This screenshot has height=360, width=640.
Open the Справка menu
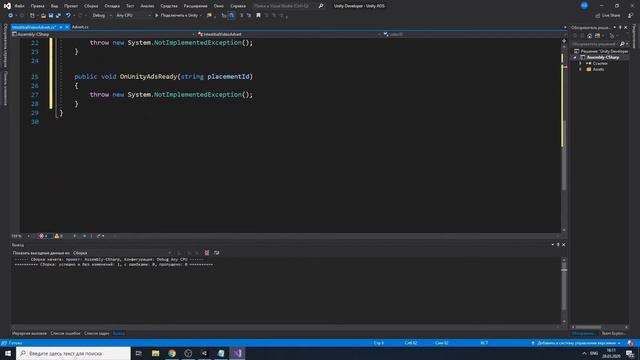pos(238,6)
